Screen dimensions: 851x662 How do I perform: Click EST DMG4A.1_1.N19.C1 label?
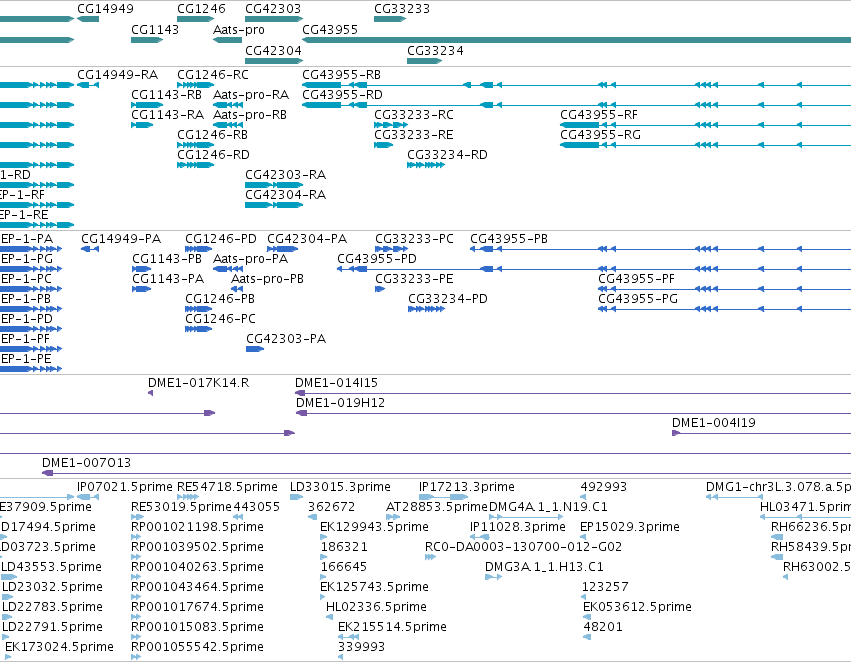pyautogui.click(x=548, y=507)
